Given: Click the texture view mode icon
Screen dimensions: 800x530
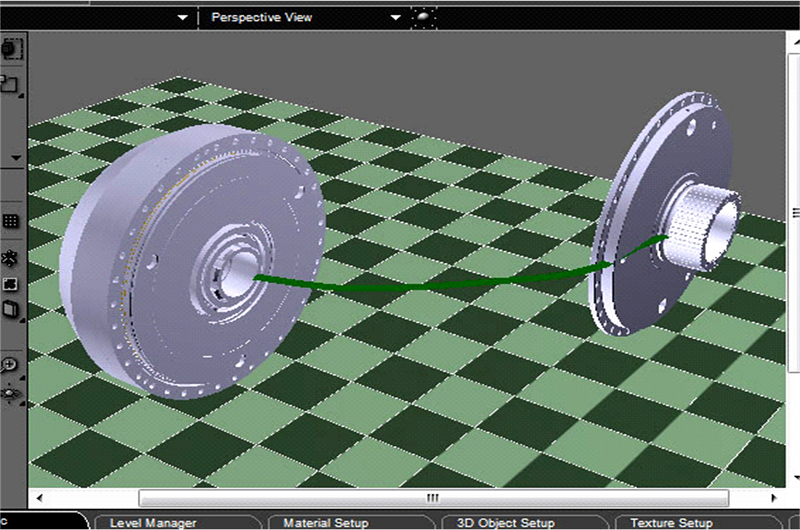Looking at the screenshot, I should click(x=12, y=285).
